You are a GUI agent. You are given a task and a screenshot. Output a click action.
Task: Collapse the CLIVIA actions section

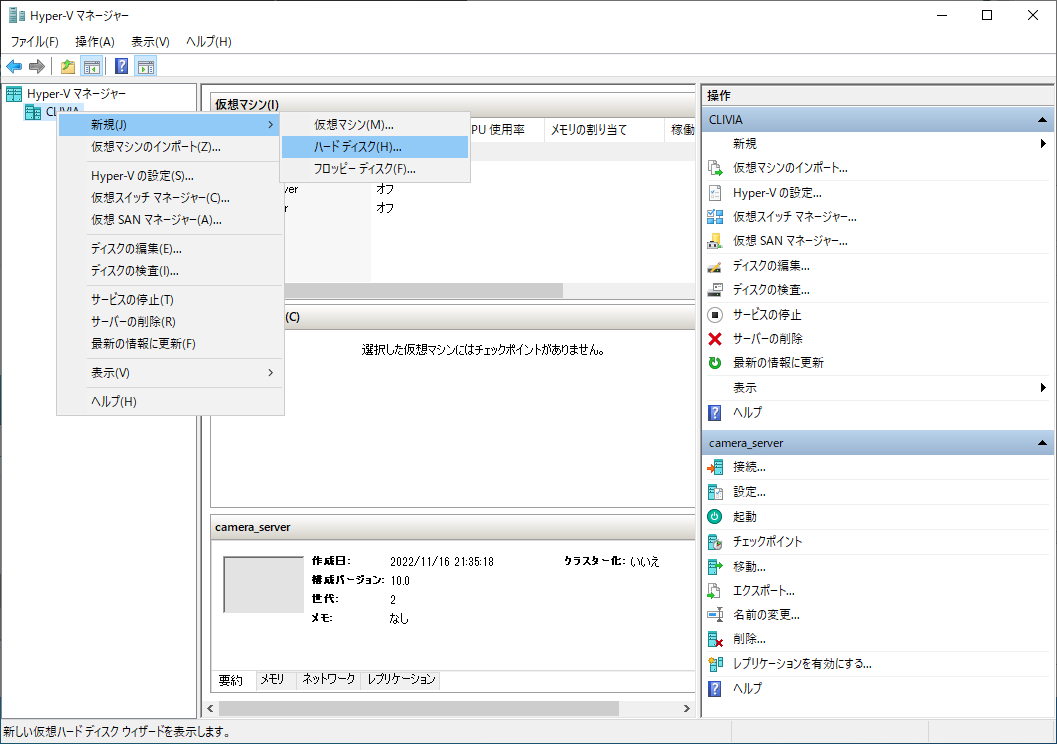(1042, 120)
